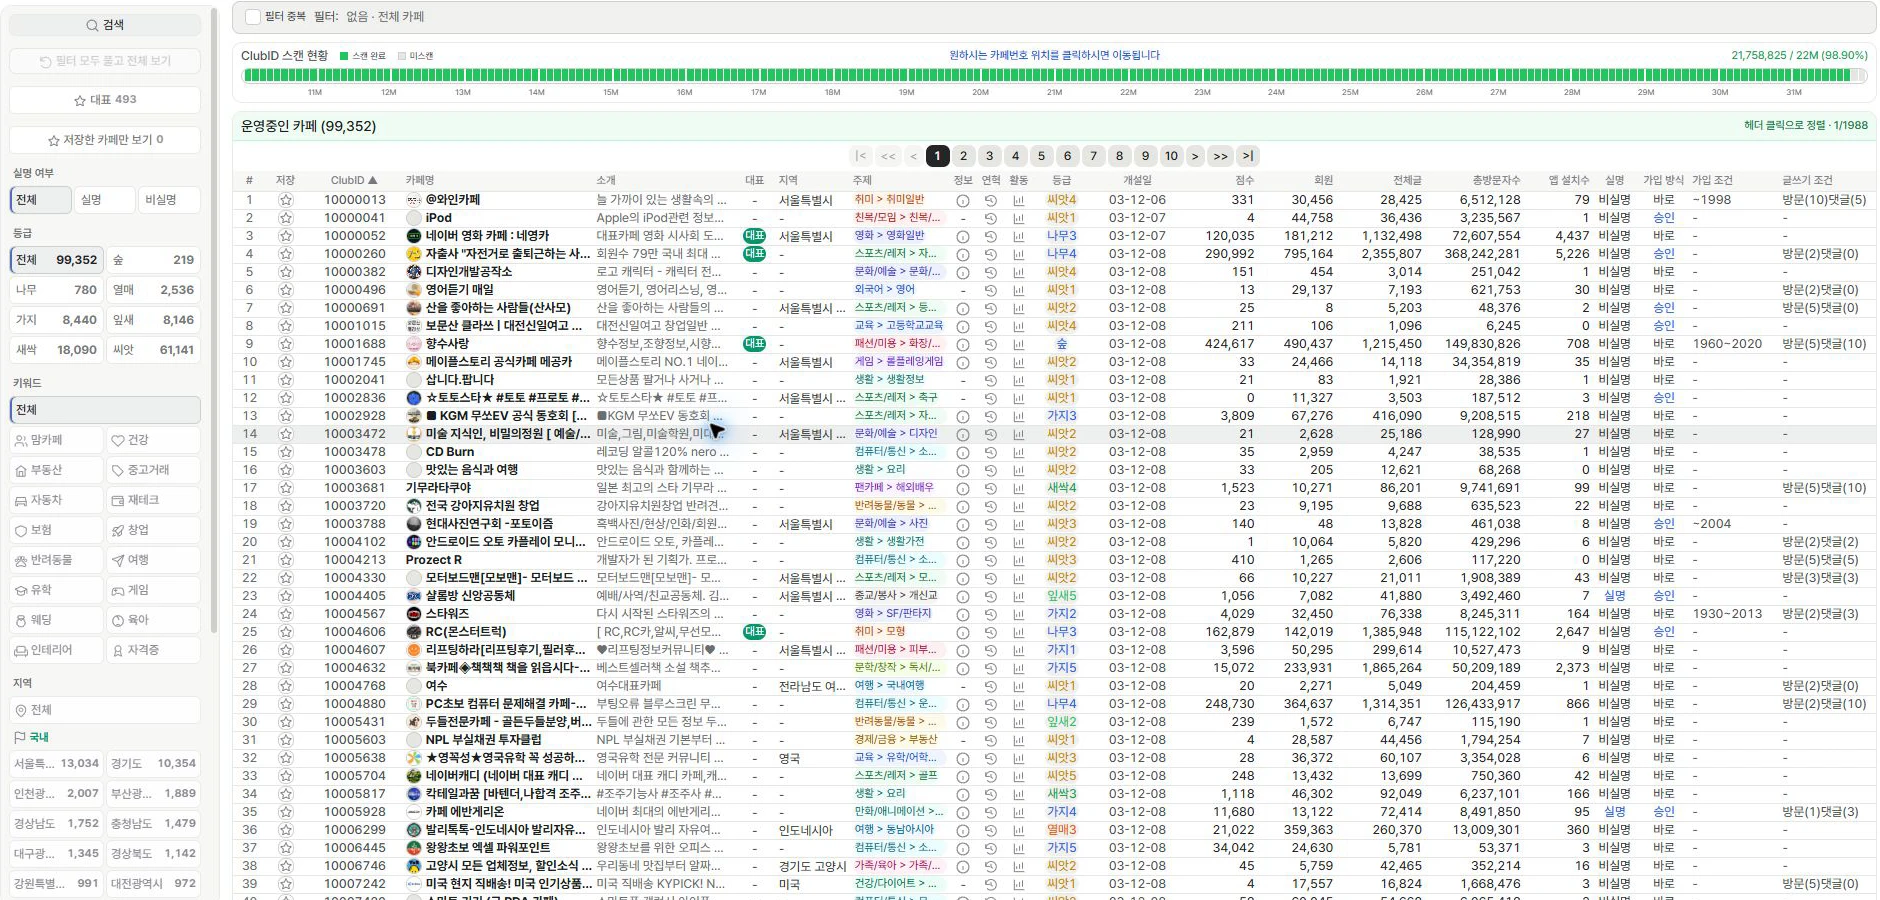The height and width of the screenshot is (900, 1880).
Task: Click ClubID scan bar near 12M mark
Action: (389, 75)
